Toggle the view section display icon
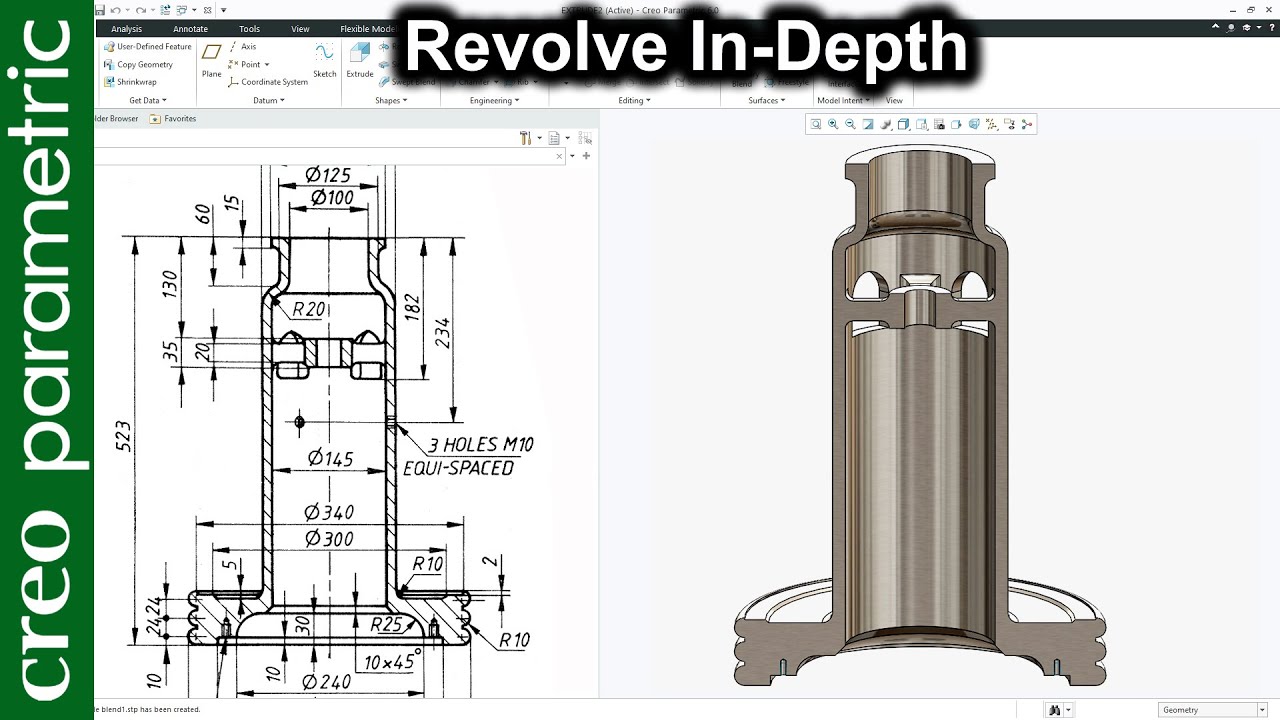The height and width of the screenshot is (720, 1280). (x=974, y=124)
